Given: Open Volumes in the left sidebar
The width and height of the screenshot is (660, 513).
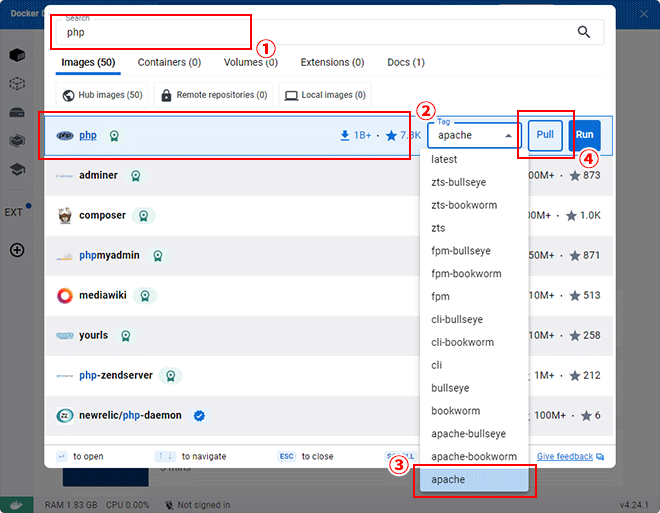Looking at the screenshot, I should click(x=17, y=112).
